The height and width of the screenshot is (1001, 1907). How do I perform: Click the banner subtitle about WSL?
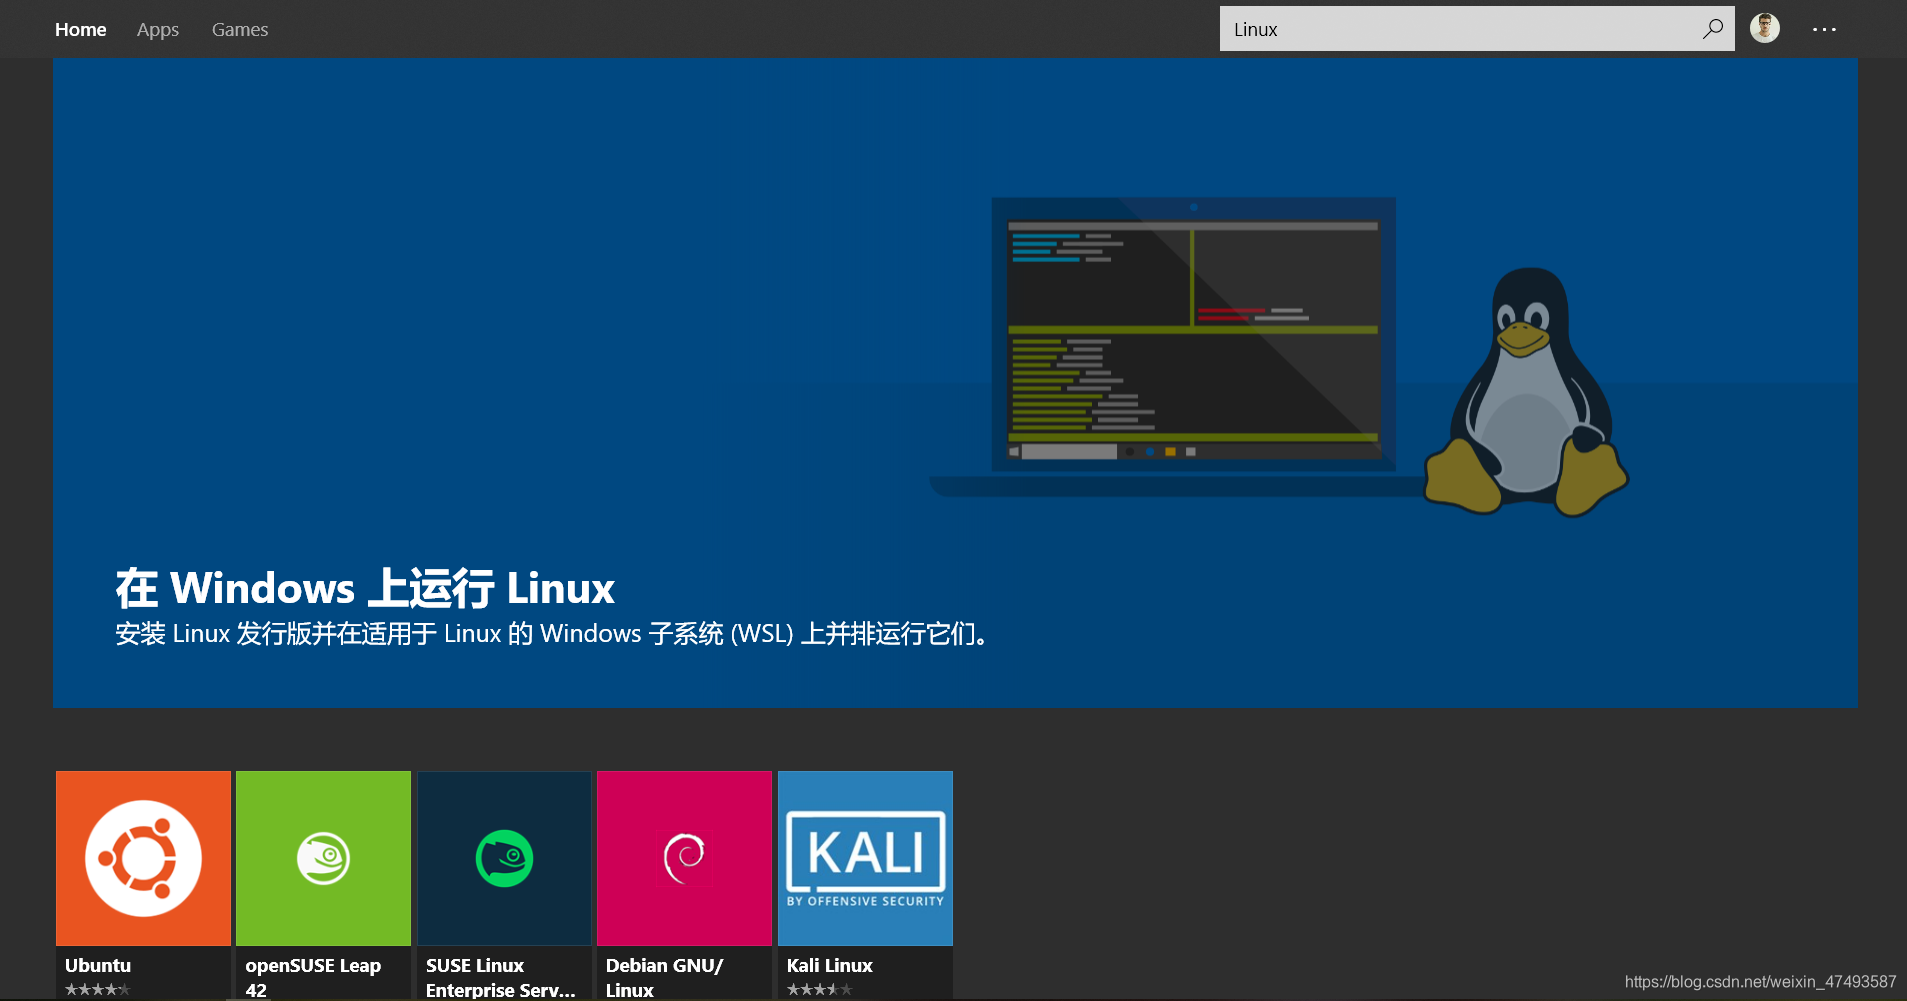tap(552, 634)
